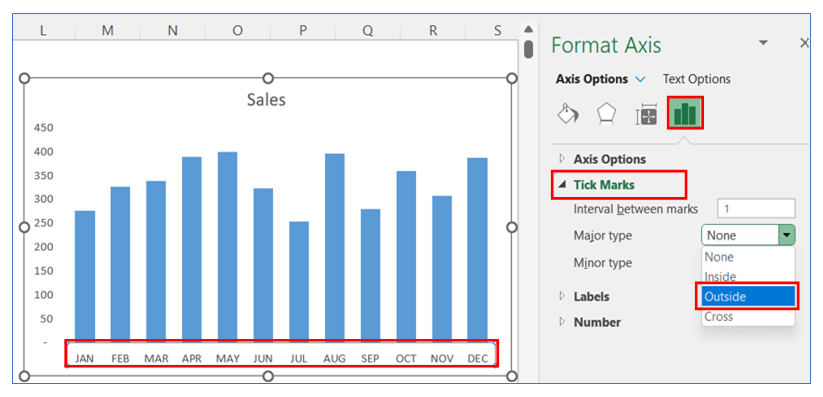The height and width of the screenshot is (397, 823).
Task: Open the Major type dropdown arrow
Action: click(787, 236)
